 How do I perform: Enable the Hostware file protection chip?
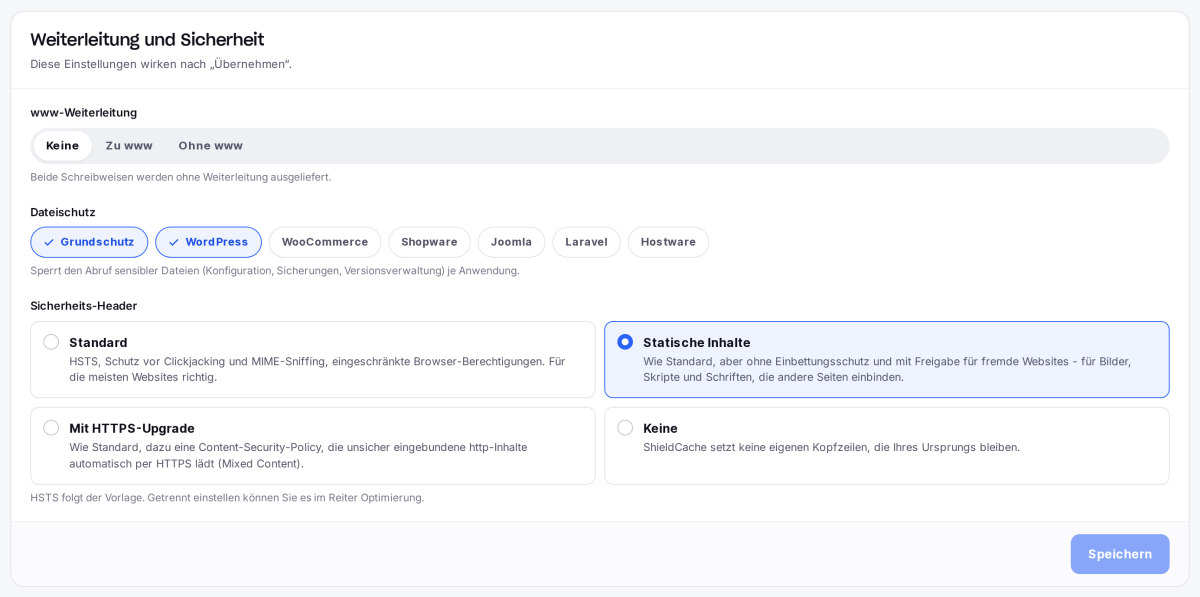coord(668,242)
